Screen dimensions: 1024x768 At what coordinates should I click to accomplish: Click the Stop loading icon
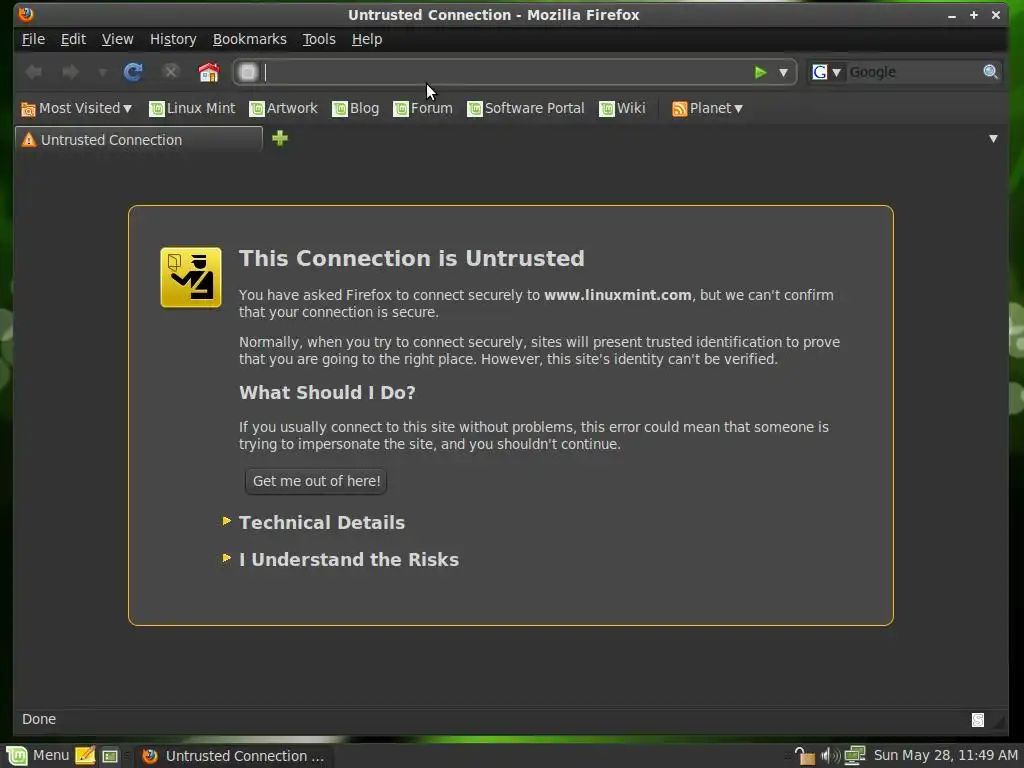[170, 72]
